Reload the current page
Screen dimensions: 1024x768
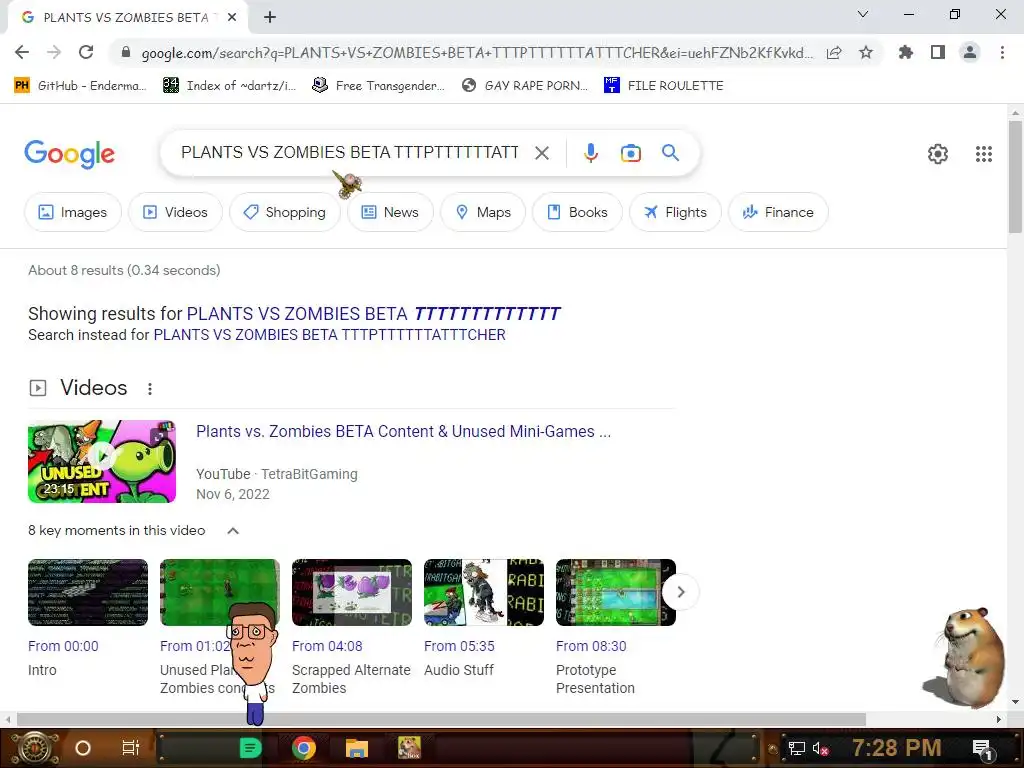pos(86,52)
